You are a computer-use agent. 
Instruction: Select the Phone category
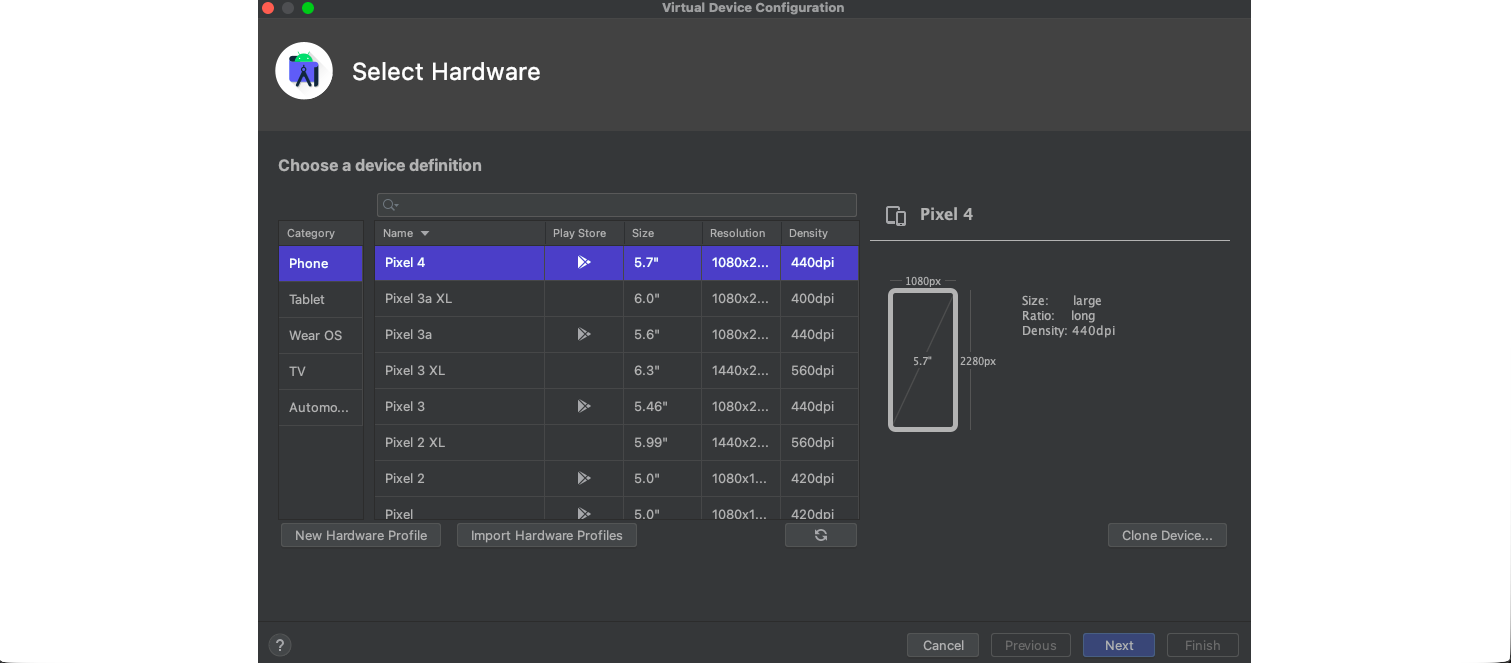(x=321, y=264)
